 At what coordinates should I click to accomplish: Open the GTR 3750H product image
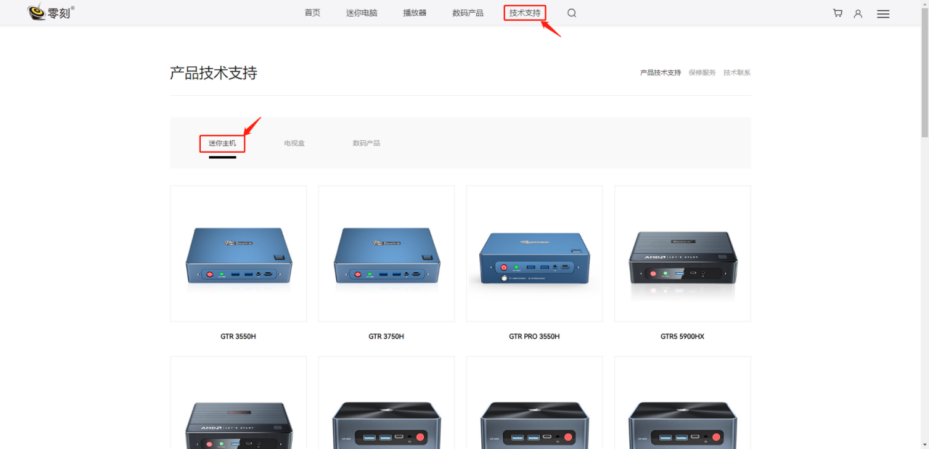[x=387, y=254]
